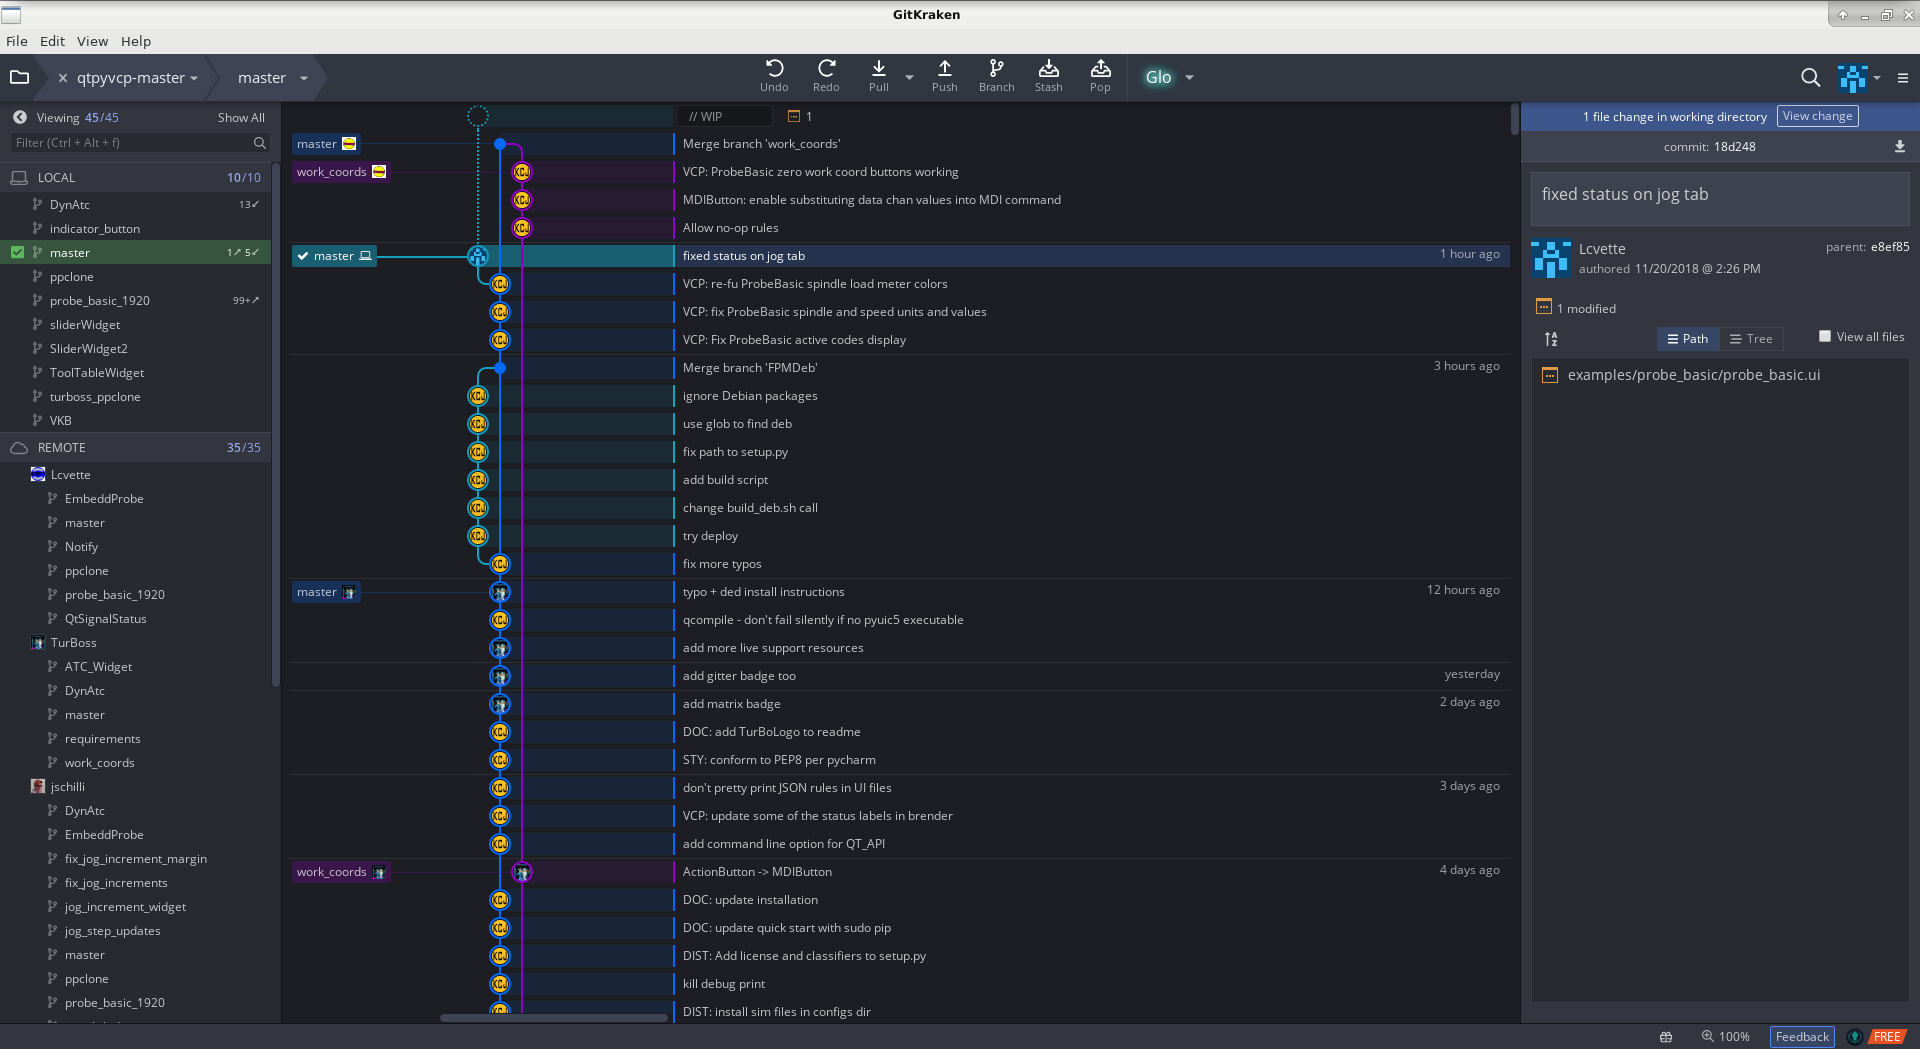Click the Feedback button in status bar
The width and height of the screenshot is (1920, 1049).
pos(1802,1037)
